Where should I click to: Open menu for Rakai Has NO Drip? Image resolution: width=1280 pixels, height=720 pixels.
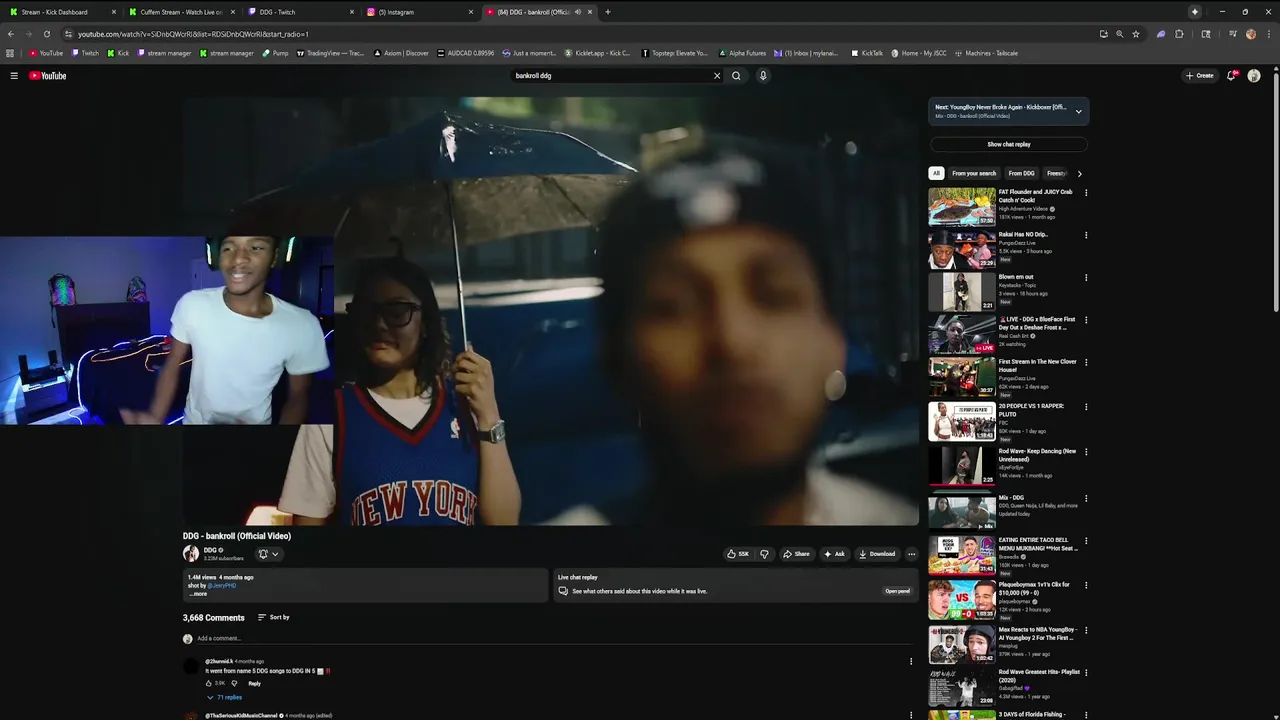click(1086, 236)
